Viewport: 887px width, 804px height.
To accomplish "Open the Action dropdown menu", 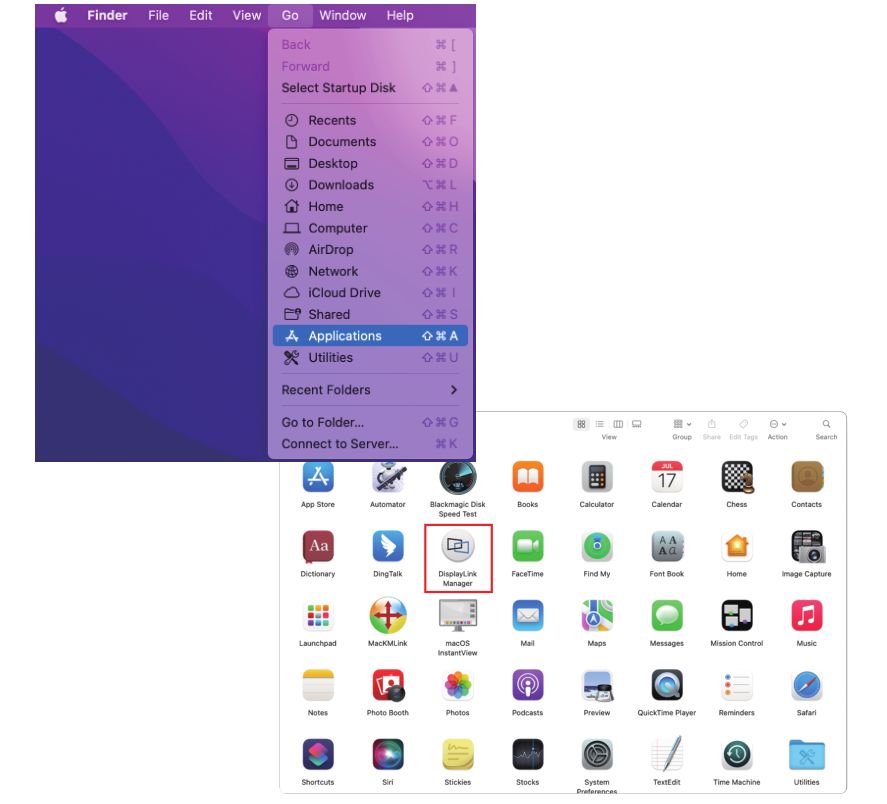I will tap(778, 424).
